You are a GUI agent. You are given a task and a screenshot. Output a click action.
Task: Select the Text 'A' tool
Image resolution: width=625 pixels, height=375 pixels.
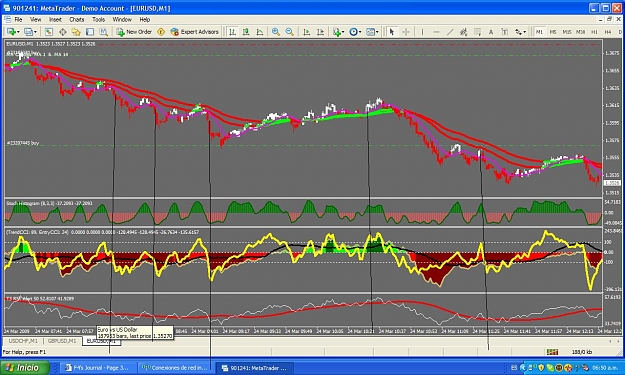tap(491, 32)
